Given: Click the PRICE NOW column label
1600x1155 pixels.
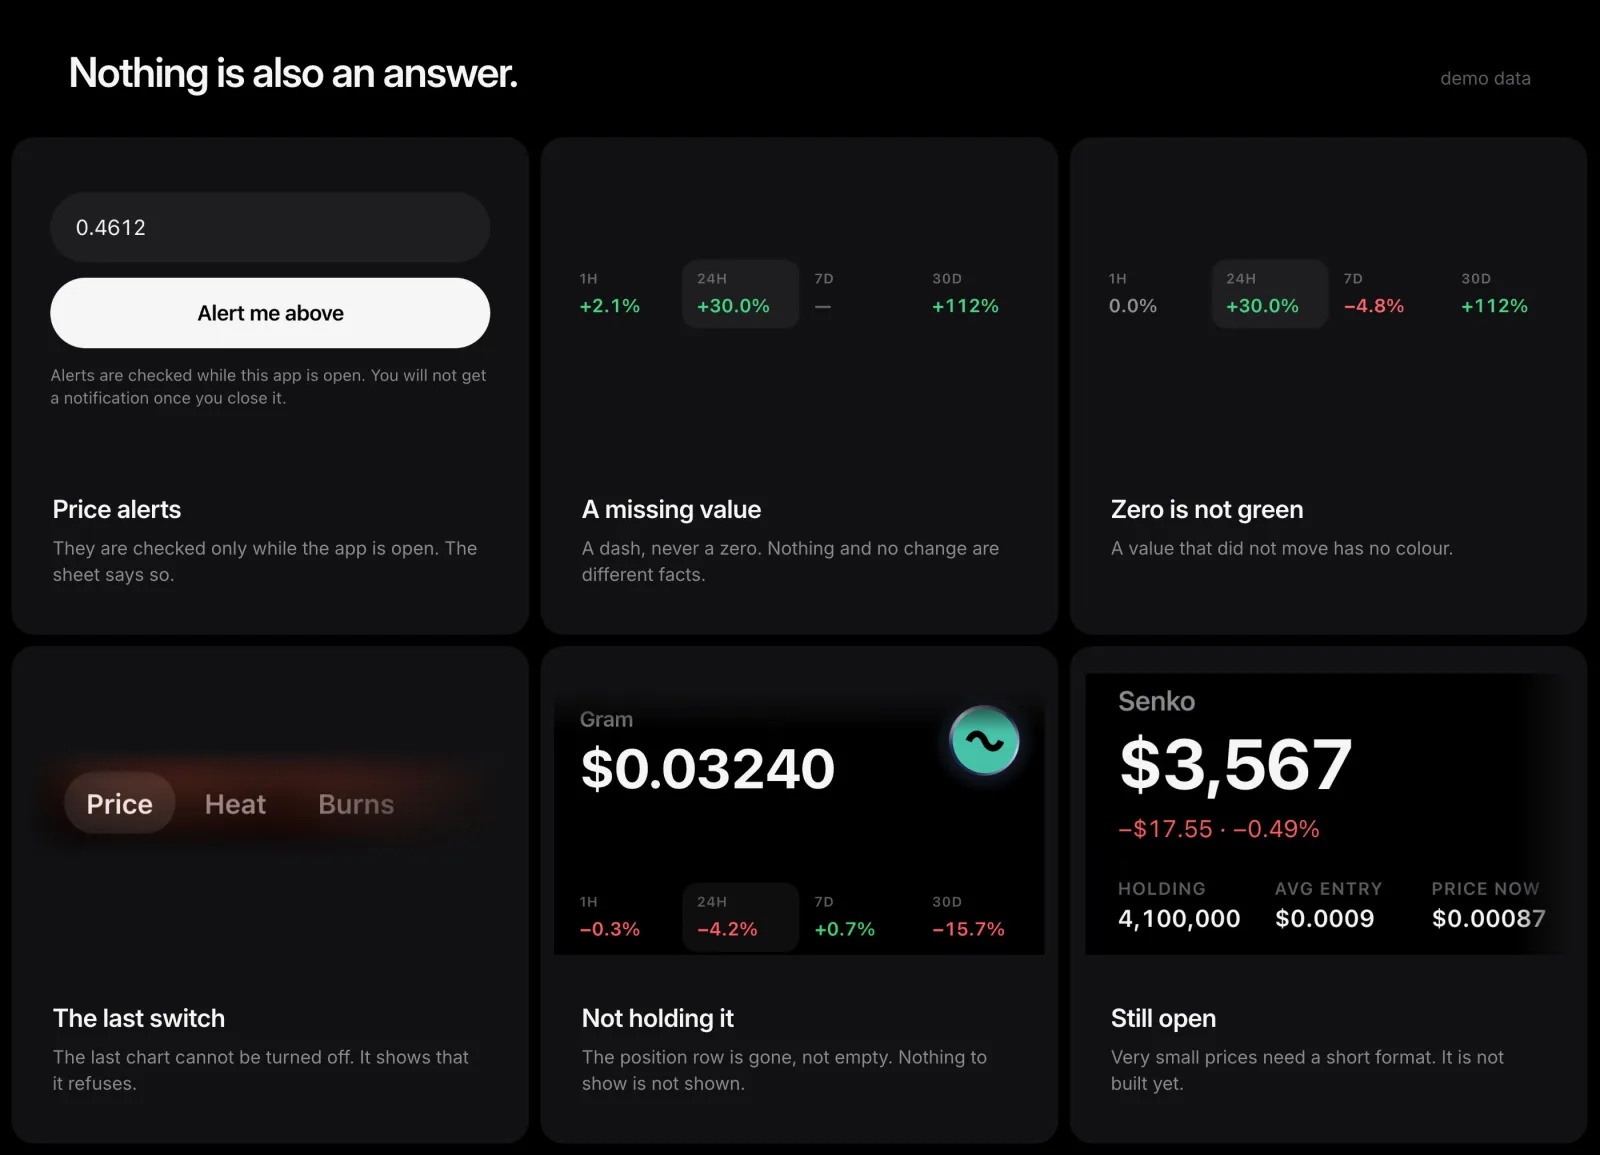Looking at the screenshot, I should tap(1485, 888).
